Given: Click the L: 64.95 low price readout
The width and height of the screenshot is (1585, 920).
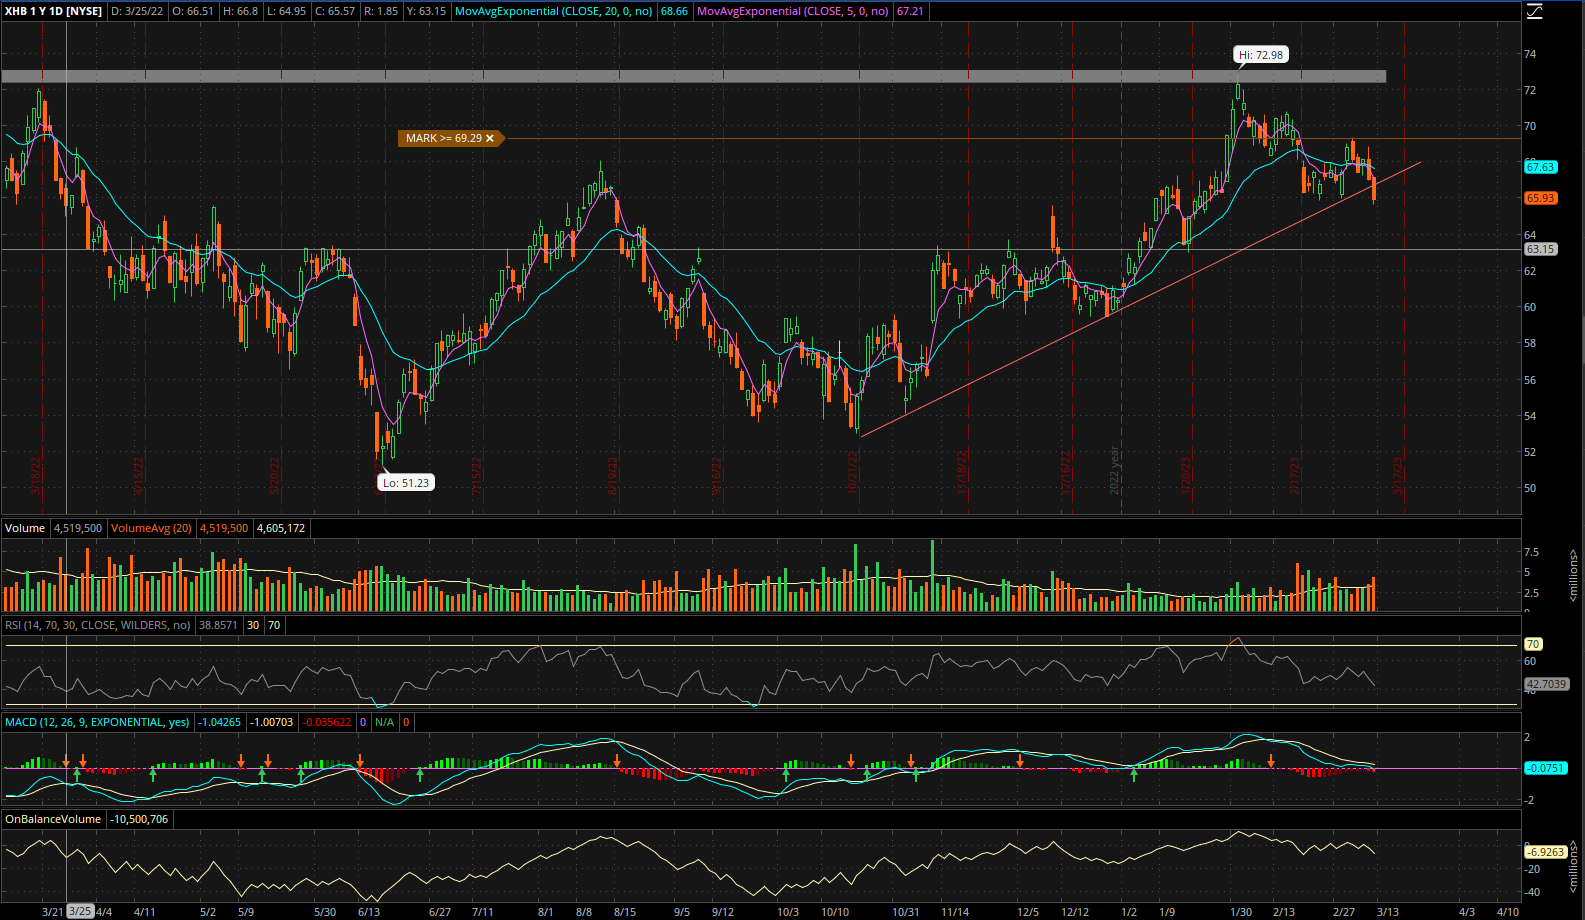Looking at the screenshot, I should click(x=286, y=11).
